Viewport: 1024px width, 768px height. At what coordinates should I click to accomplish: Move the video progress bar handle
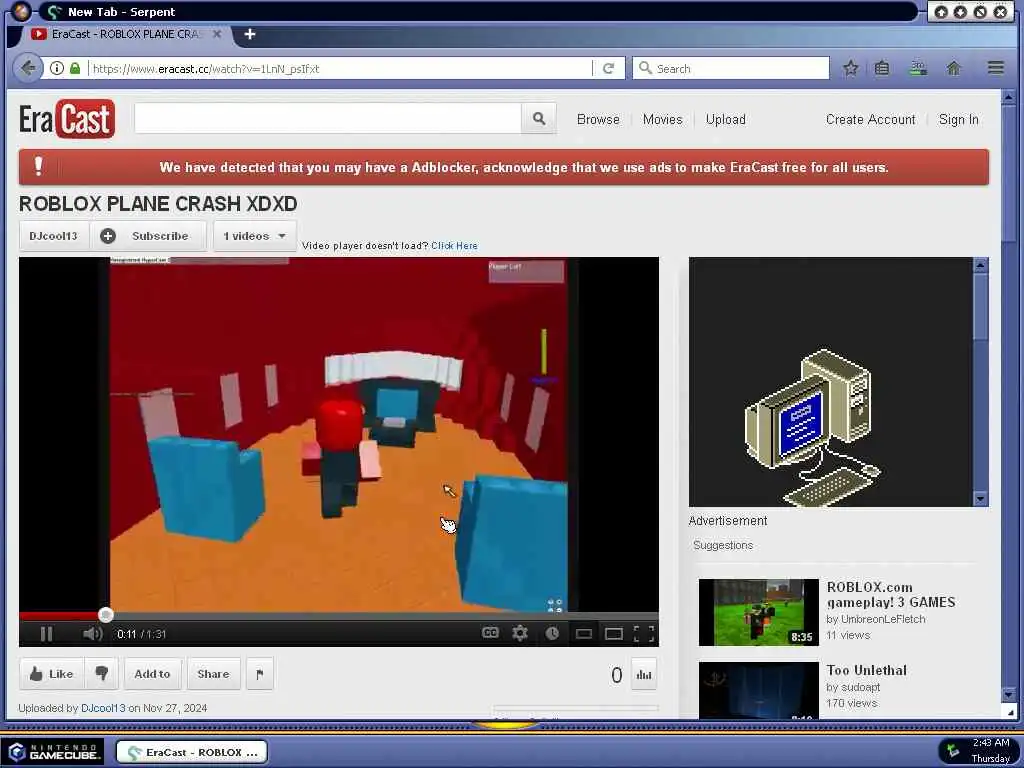coord(105,615)
